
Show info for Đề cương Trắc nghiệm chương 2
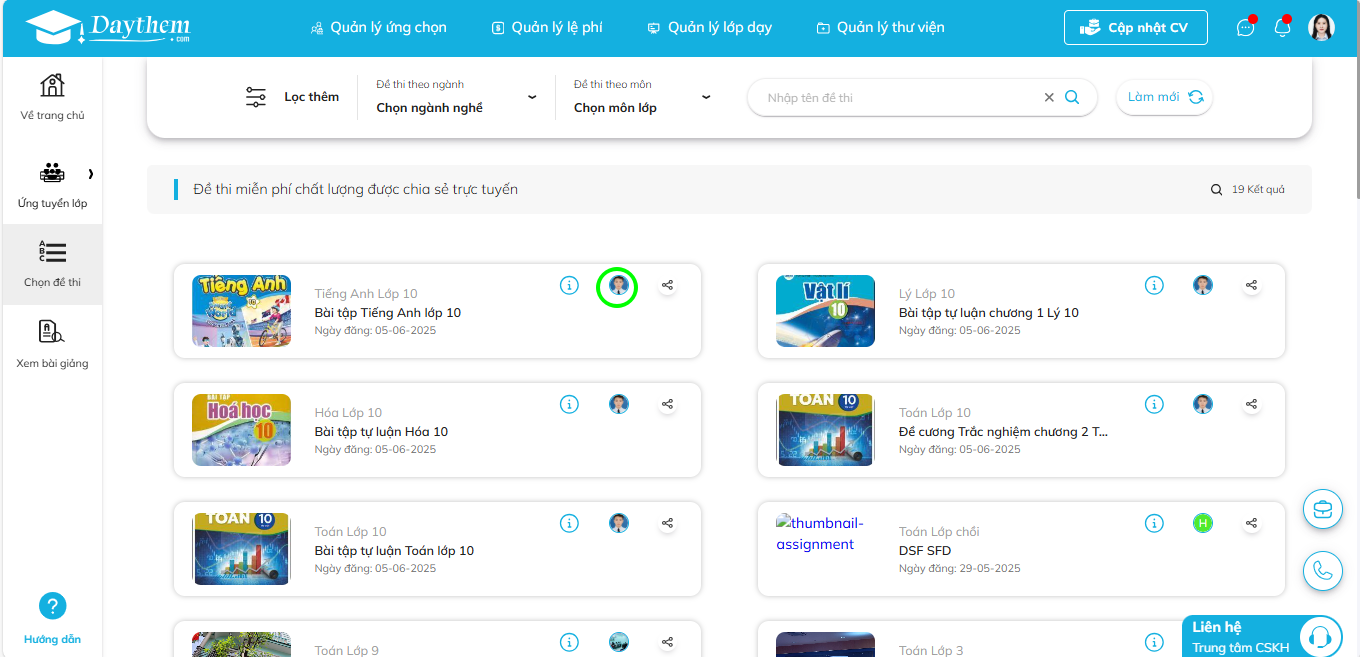click(1154, 405)
